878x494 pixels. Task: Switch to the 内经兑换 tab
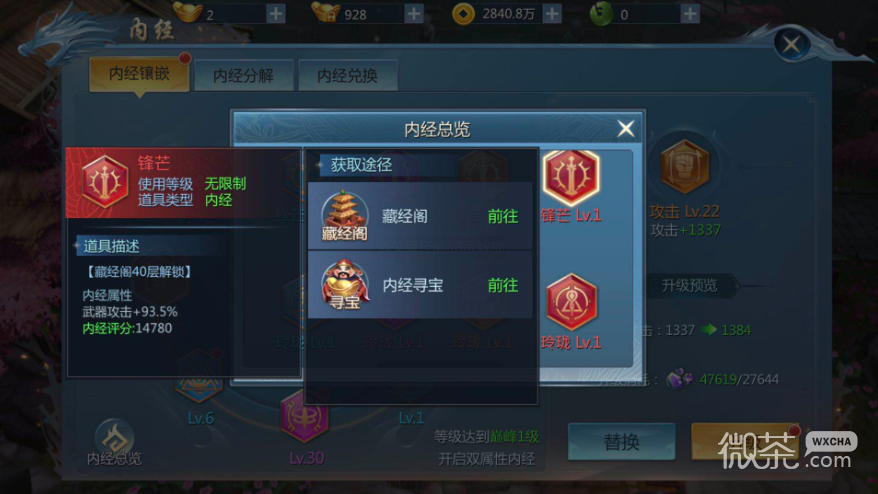point(348,76)
